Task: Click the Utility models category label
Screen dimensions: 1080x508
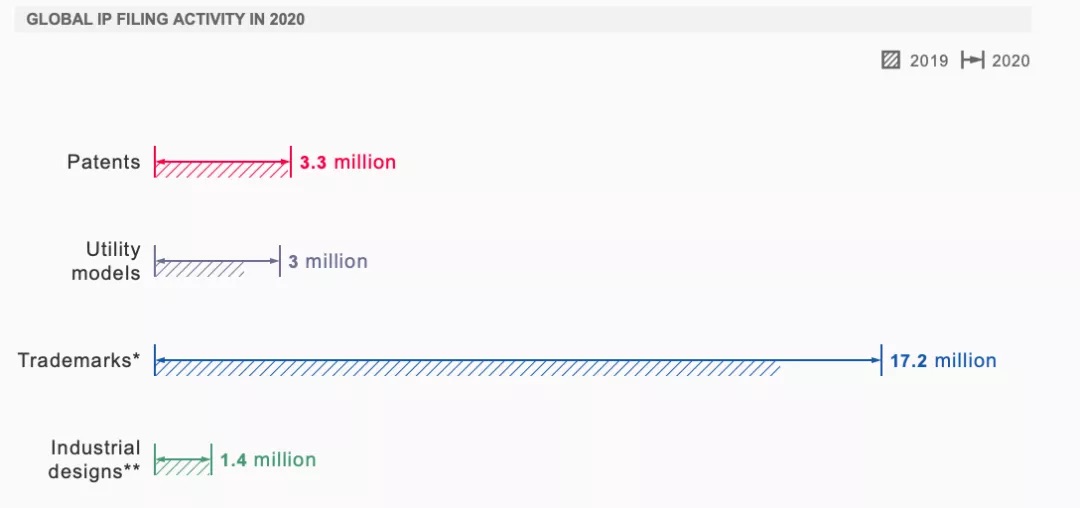Action: [x=106, y=261]
